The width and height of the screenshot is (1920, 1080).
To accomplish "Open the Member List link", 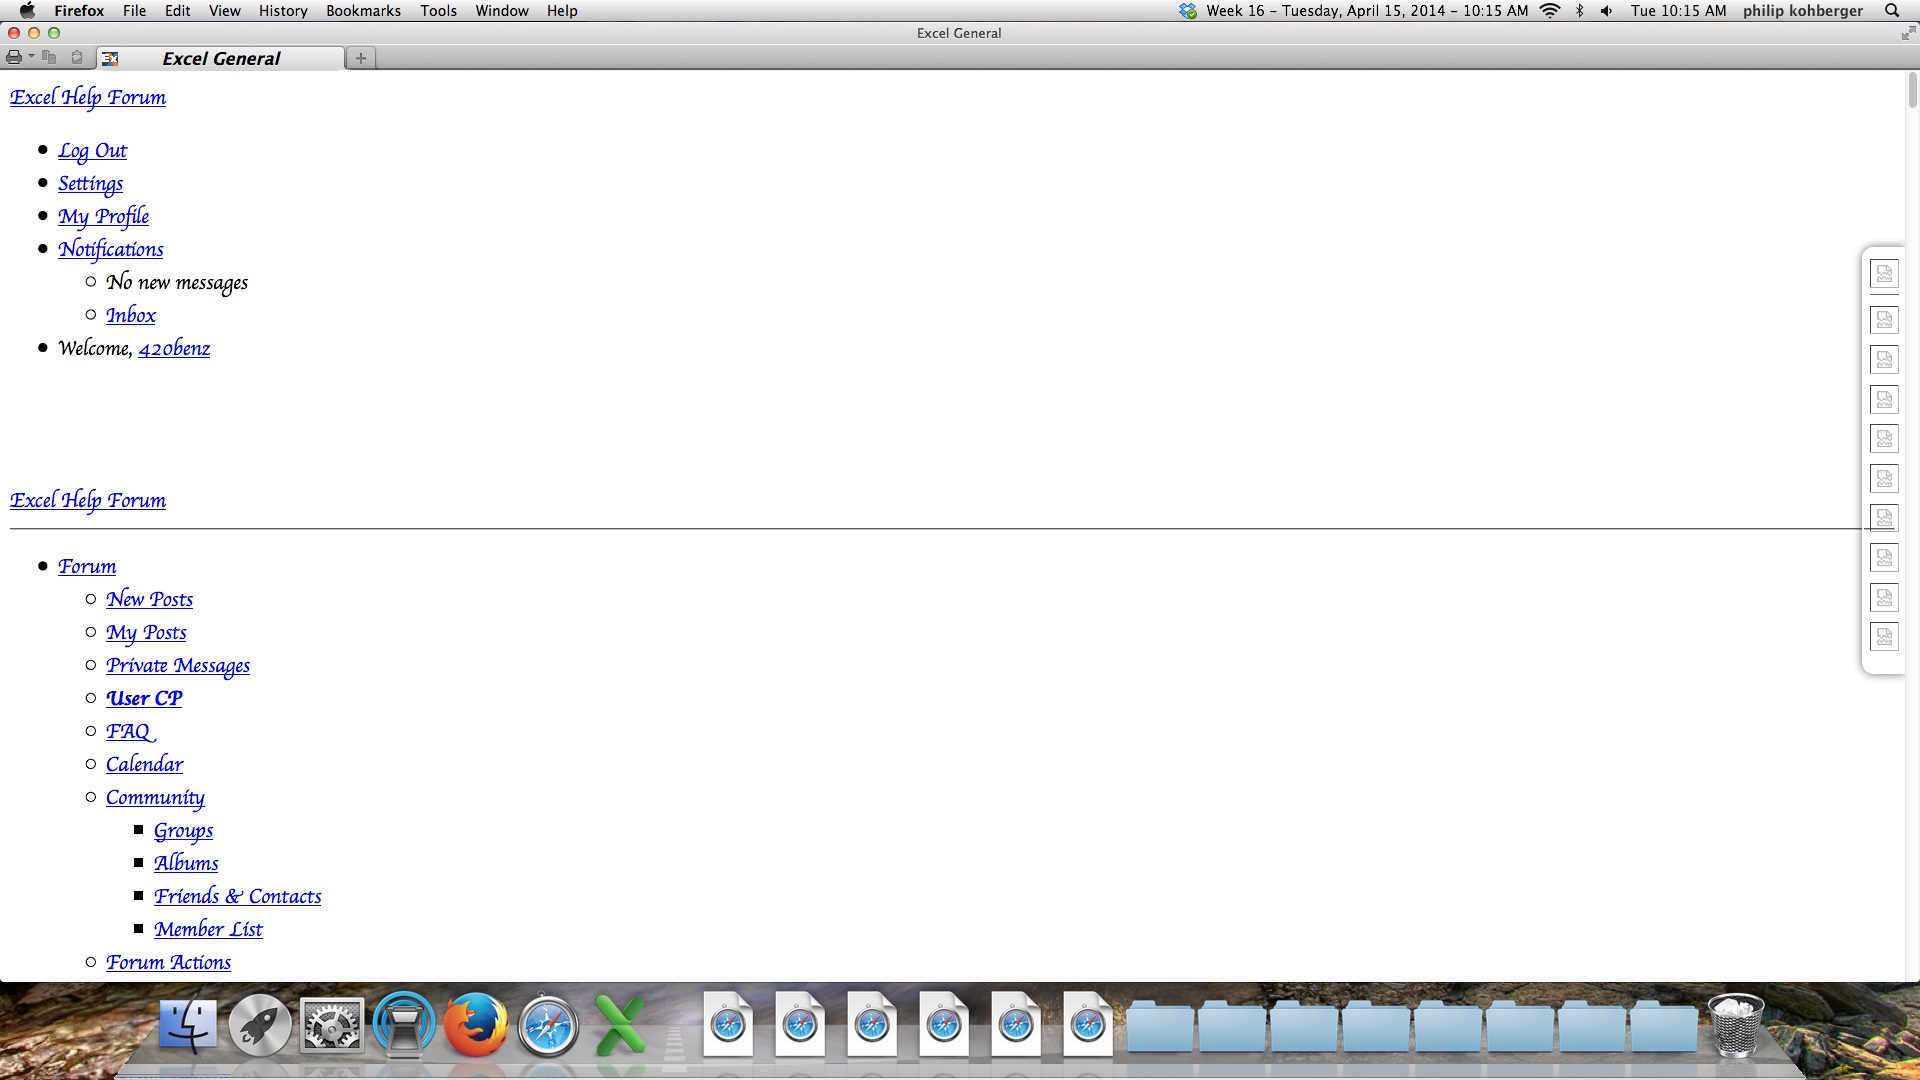I will pos(208,929).
